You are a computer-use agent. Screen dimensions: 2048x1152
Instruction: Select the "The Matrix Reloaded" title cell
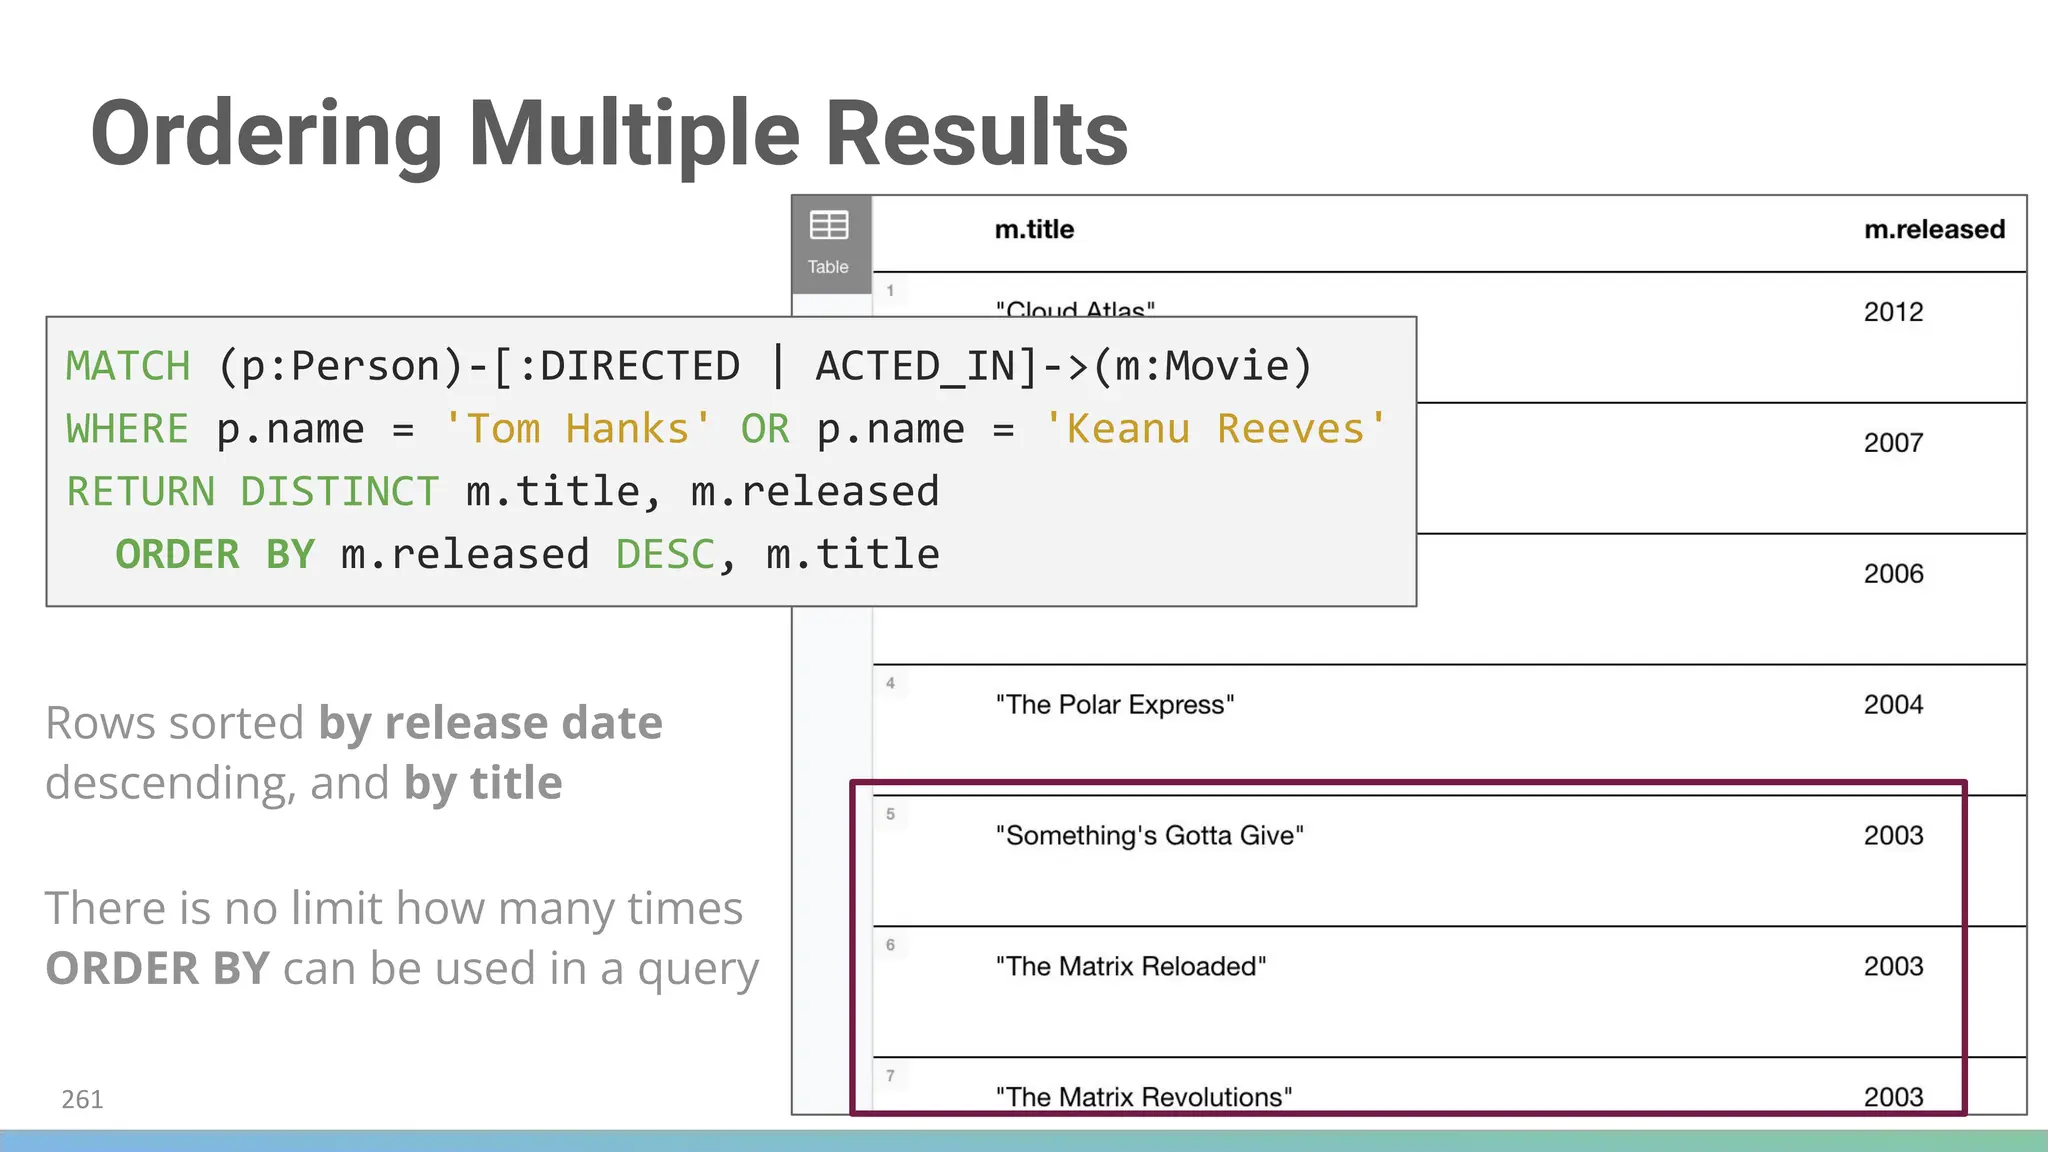click(x=1131, y=967)
